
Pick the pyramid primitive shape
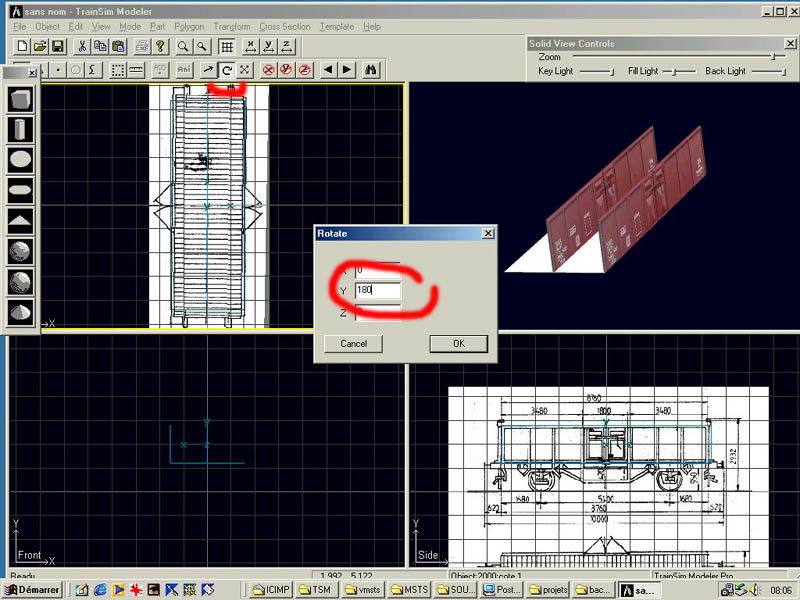[x=21, y=221]
